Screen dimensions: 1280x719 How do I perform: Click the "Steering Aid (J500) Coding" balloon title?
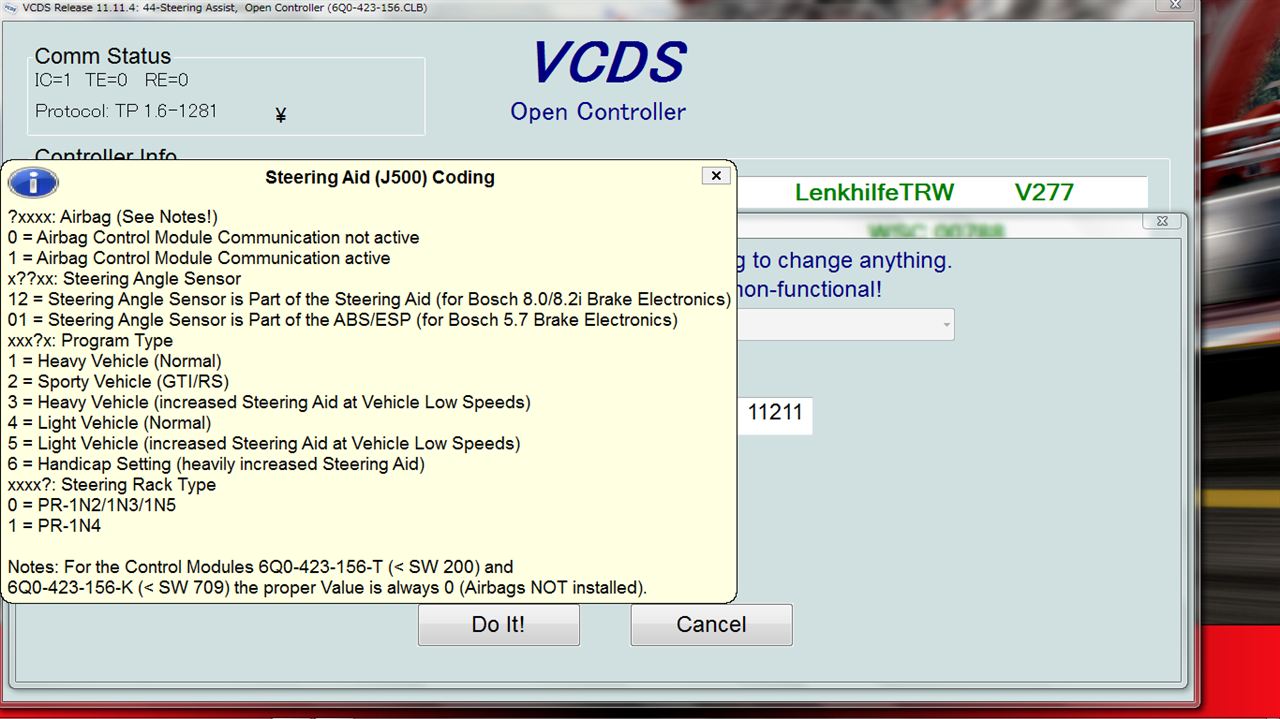(x=380, y=178)
